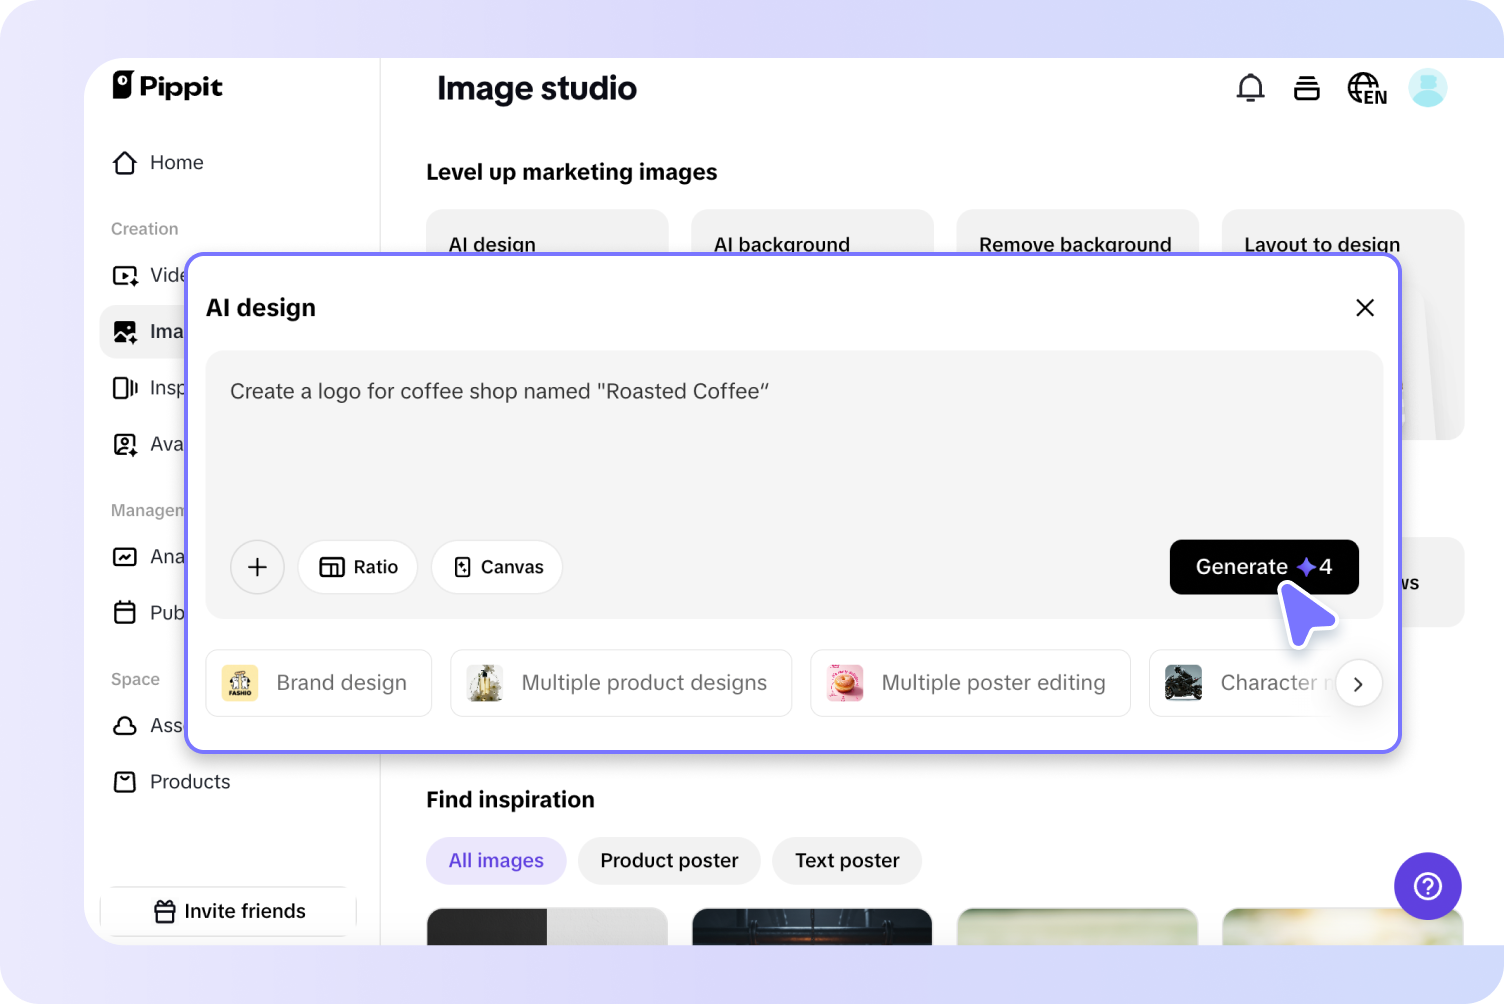The width and height of the screenshot is (1504, 1004).
Task: Click the language globe EN icon
Action: [1366, 88]
